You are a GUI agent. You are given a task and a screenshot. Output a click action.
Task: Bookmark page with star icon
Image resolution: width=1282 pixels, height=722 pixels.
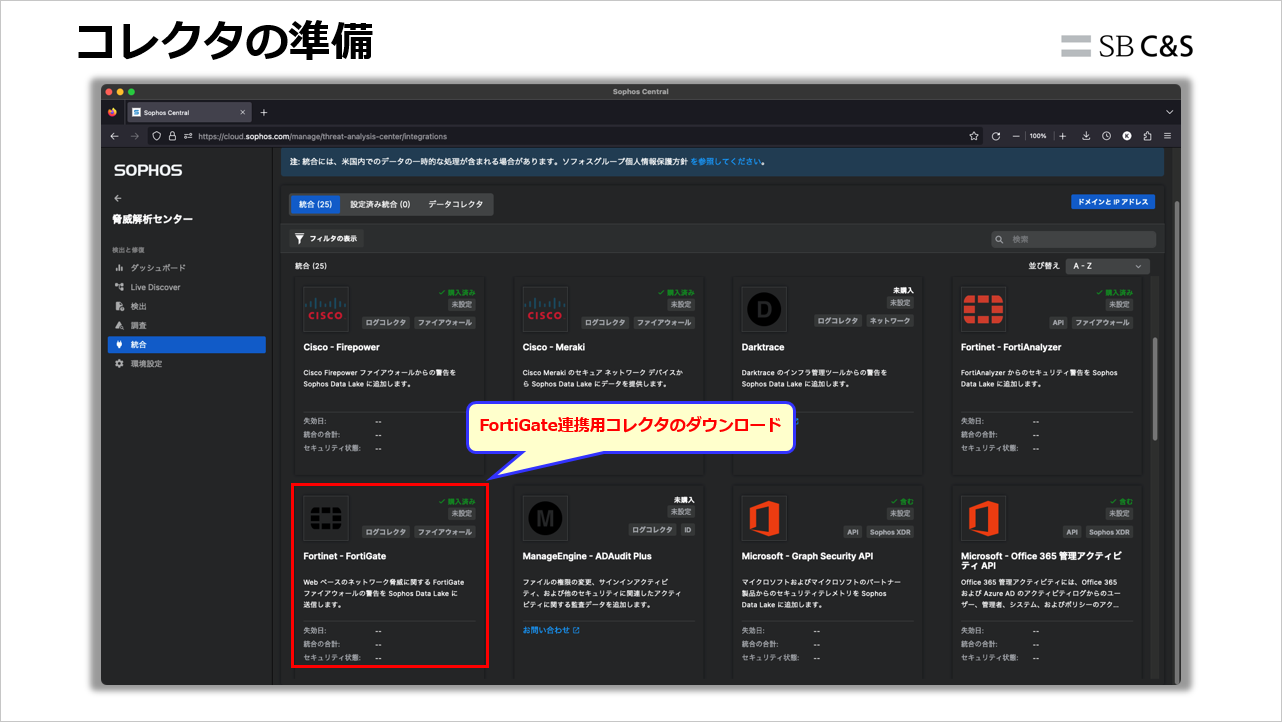(x=974, y=136)
